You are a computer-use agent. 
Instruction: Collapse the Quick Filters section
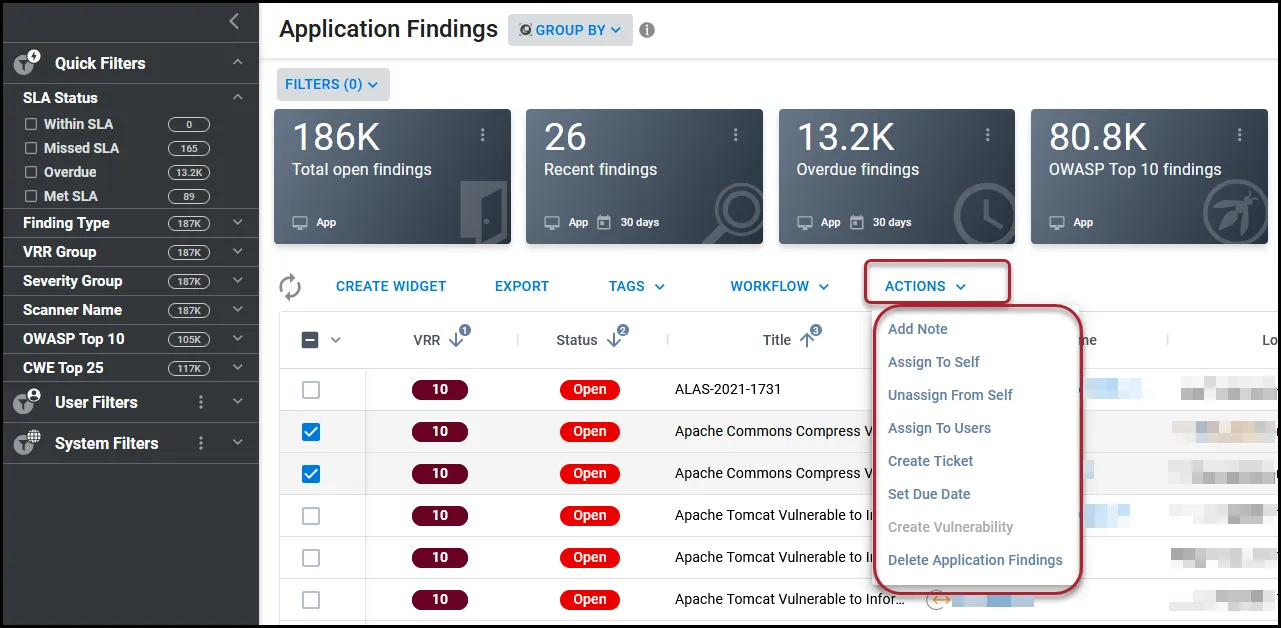point(238,63)
